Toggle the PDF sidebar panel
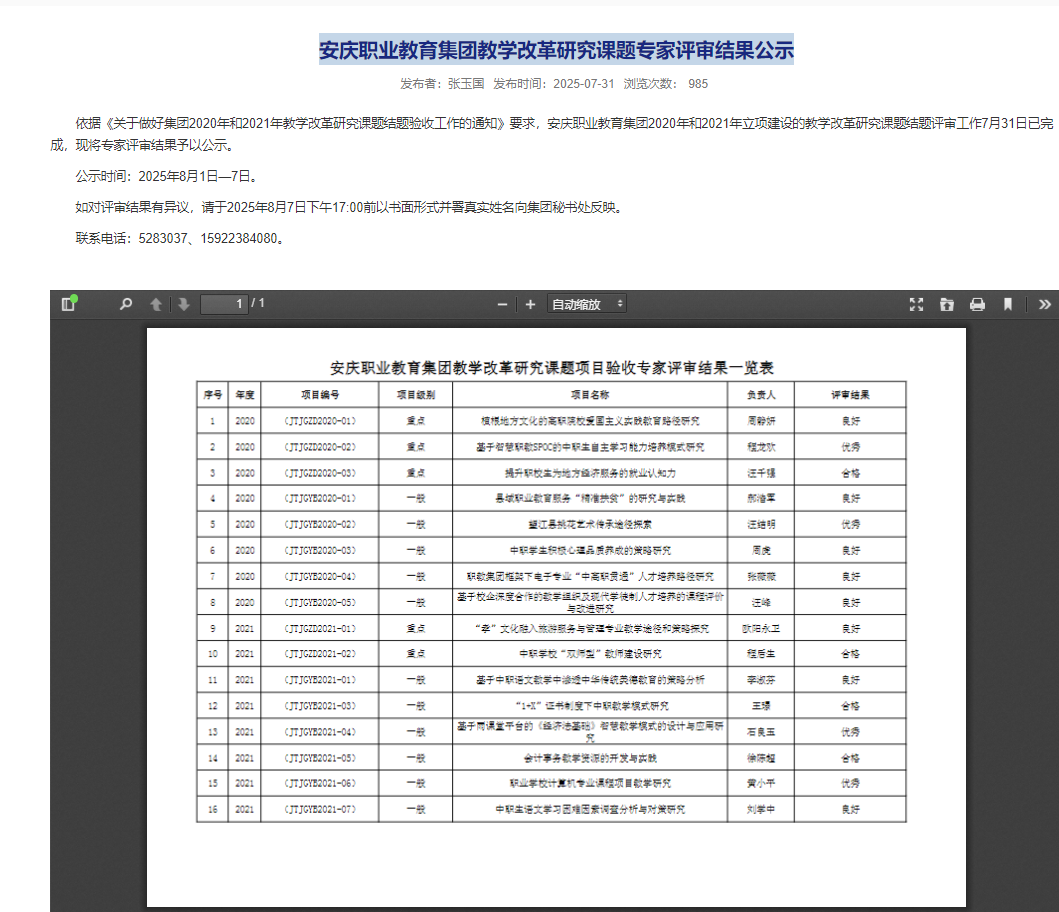This screenshot has width=1059, height=912. tap(68, 304)
